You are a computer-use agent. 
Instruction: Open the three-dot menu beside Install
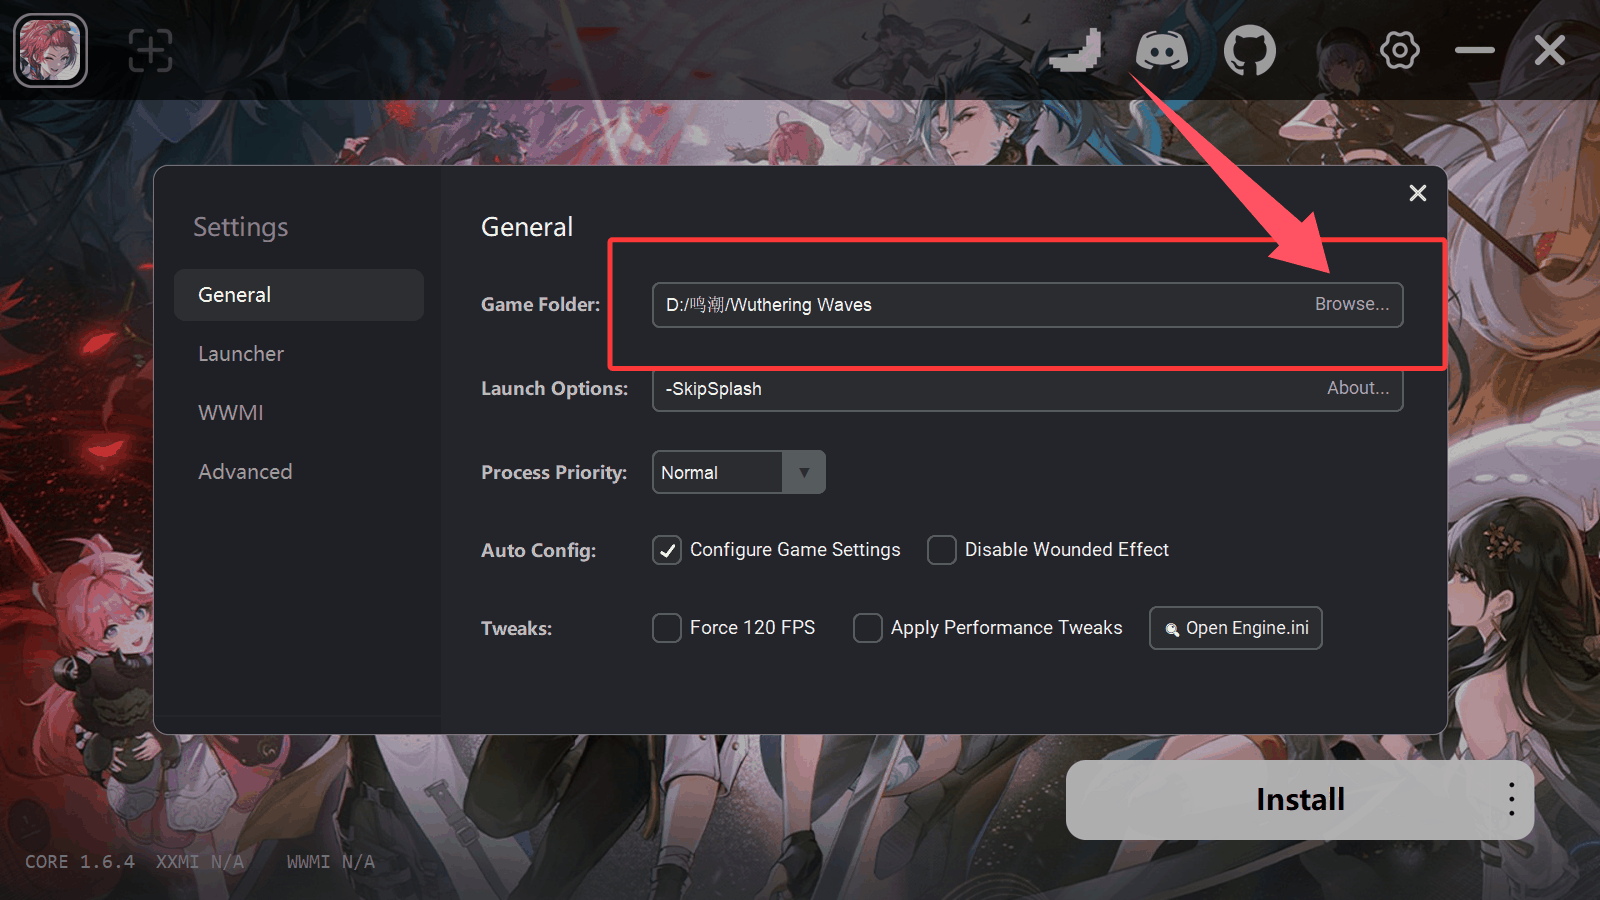pyautogui.click(x=1511, y=799)
